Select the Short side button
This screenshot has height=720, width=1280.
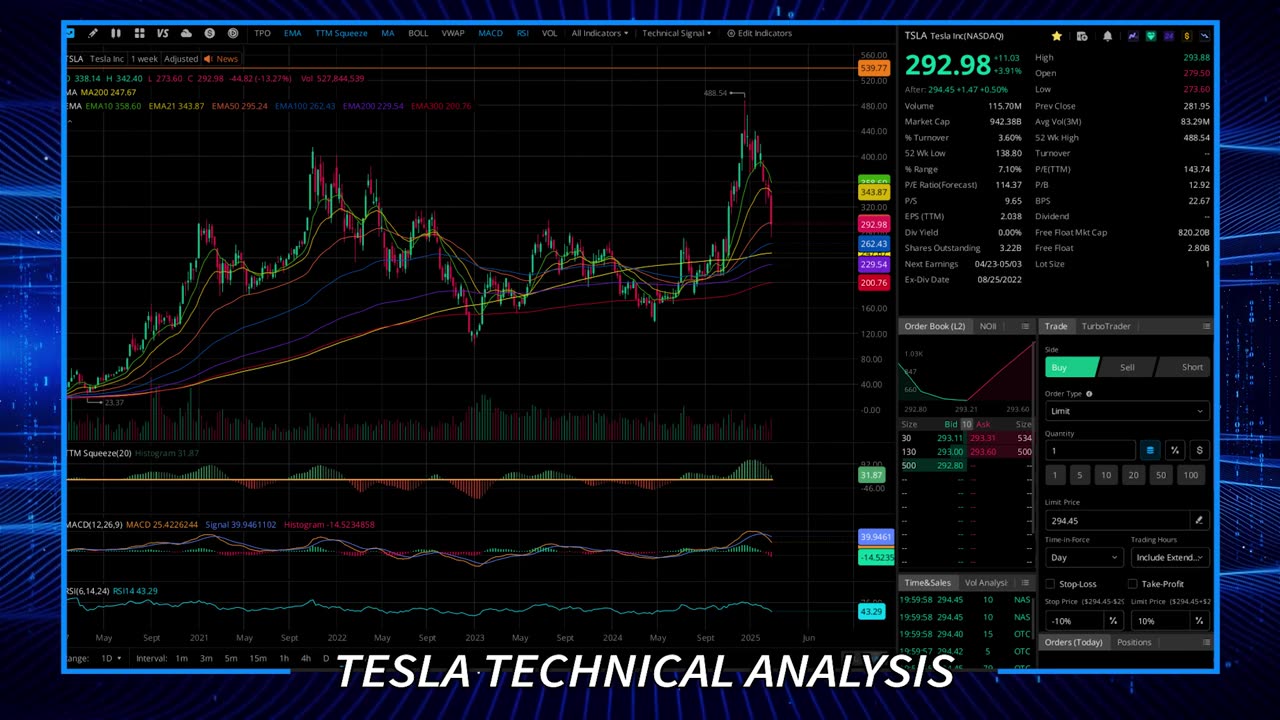point(1183,367)
